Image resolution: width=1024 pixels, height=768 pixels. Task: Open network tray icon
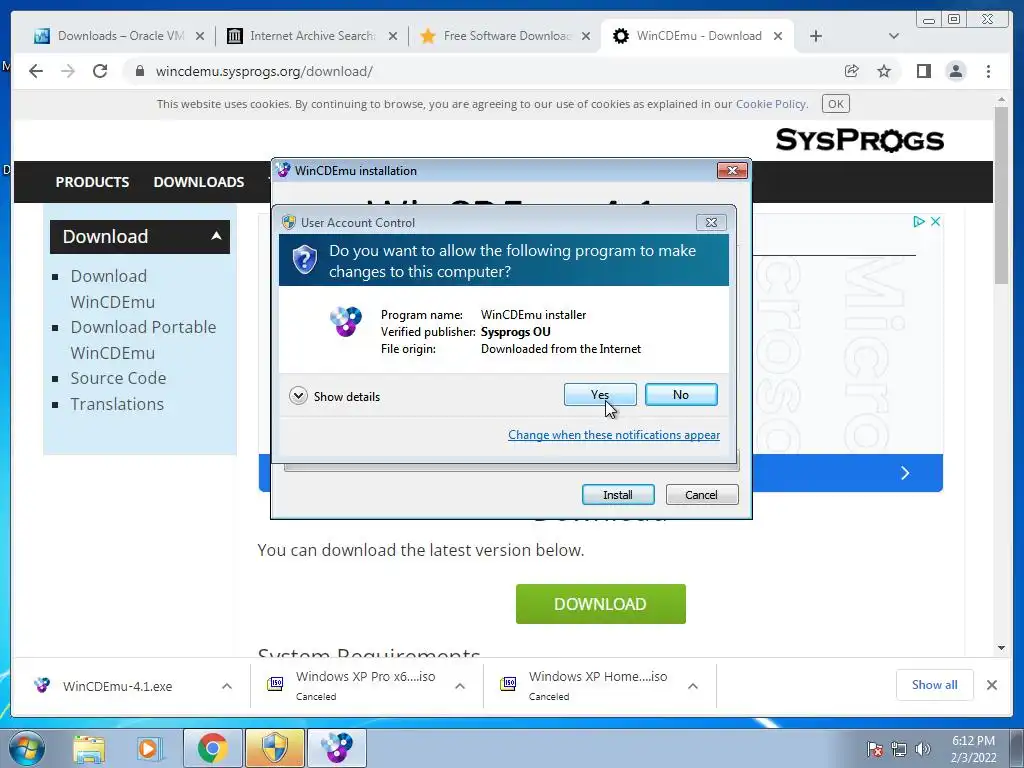click(899, 749)
